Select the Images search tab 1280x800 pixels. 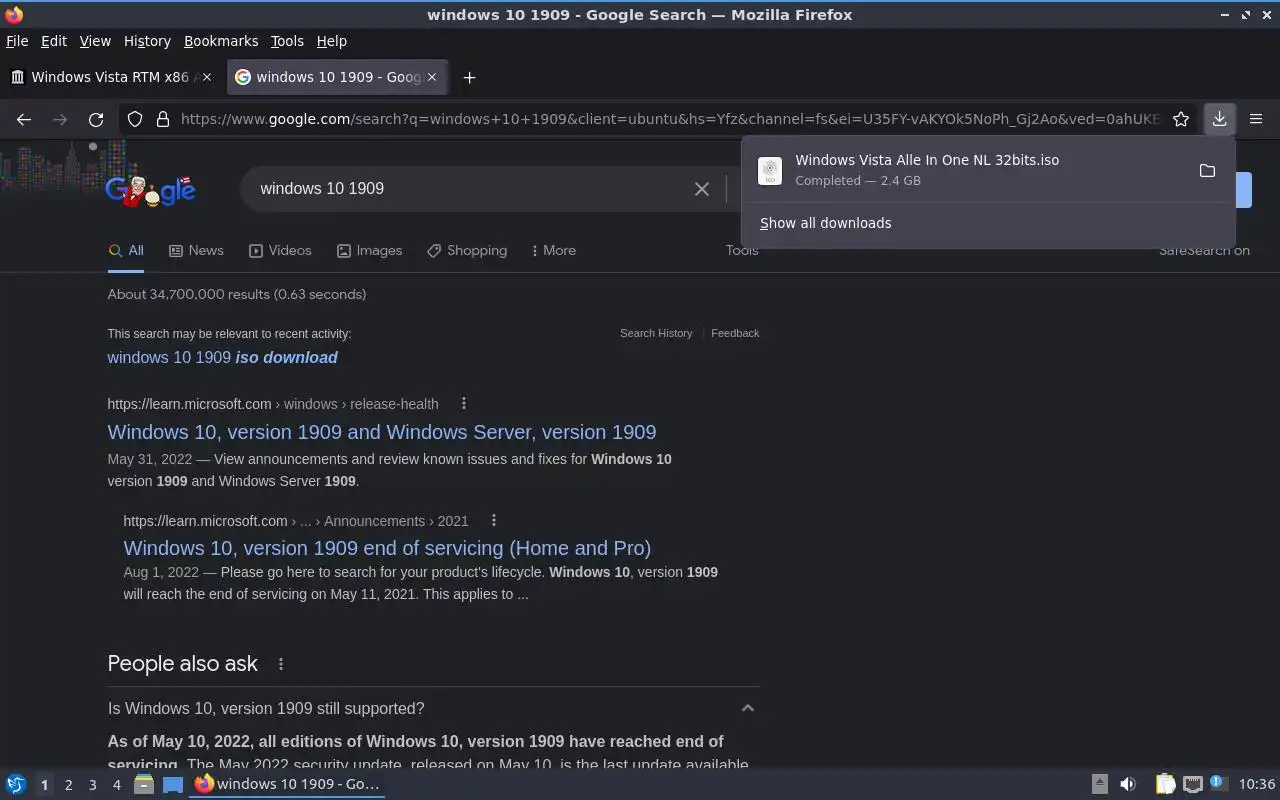coord(369,250)
